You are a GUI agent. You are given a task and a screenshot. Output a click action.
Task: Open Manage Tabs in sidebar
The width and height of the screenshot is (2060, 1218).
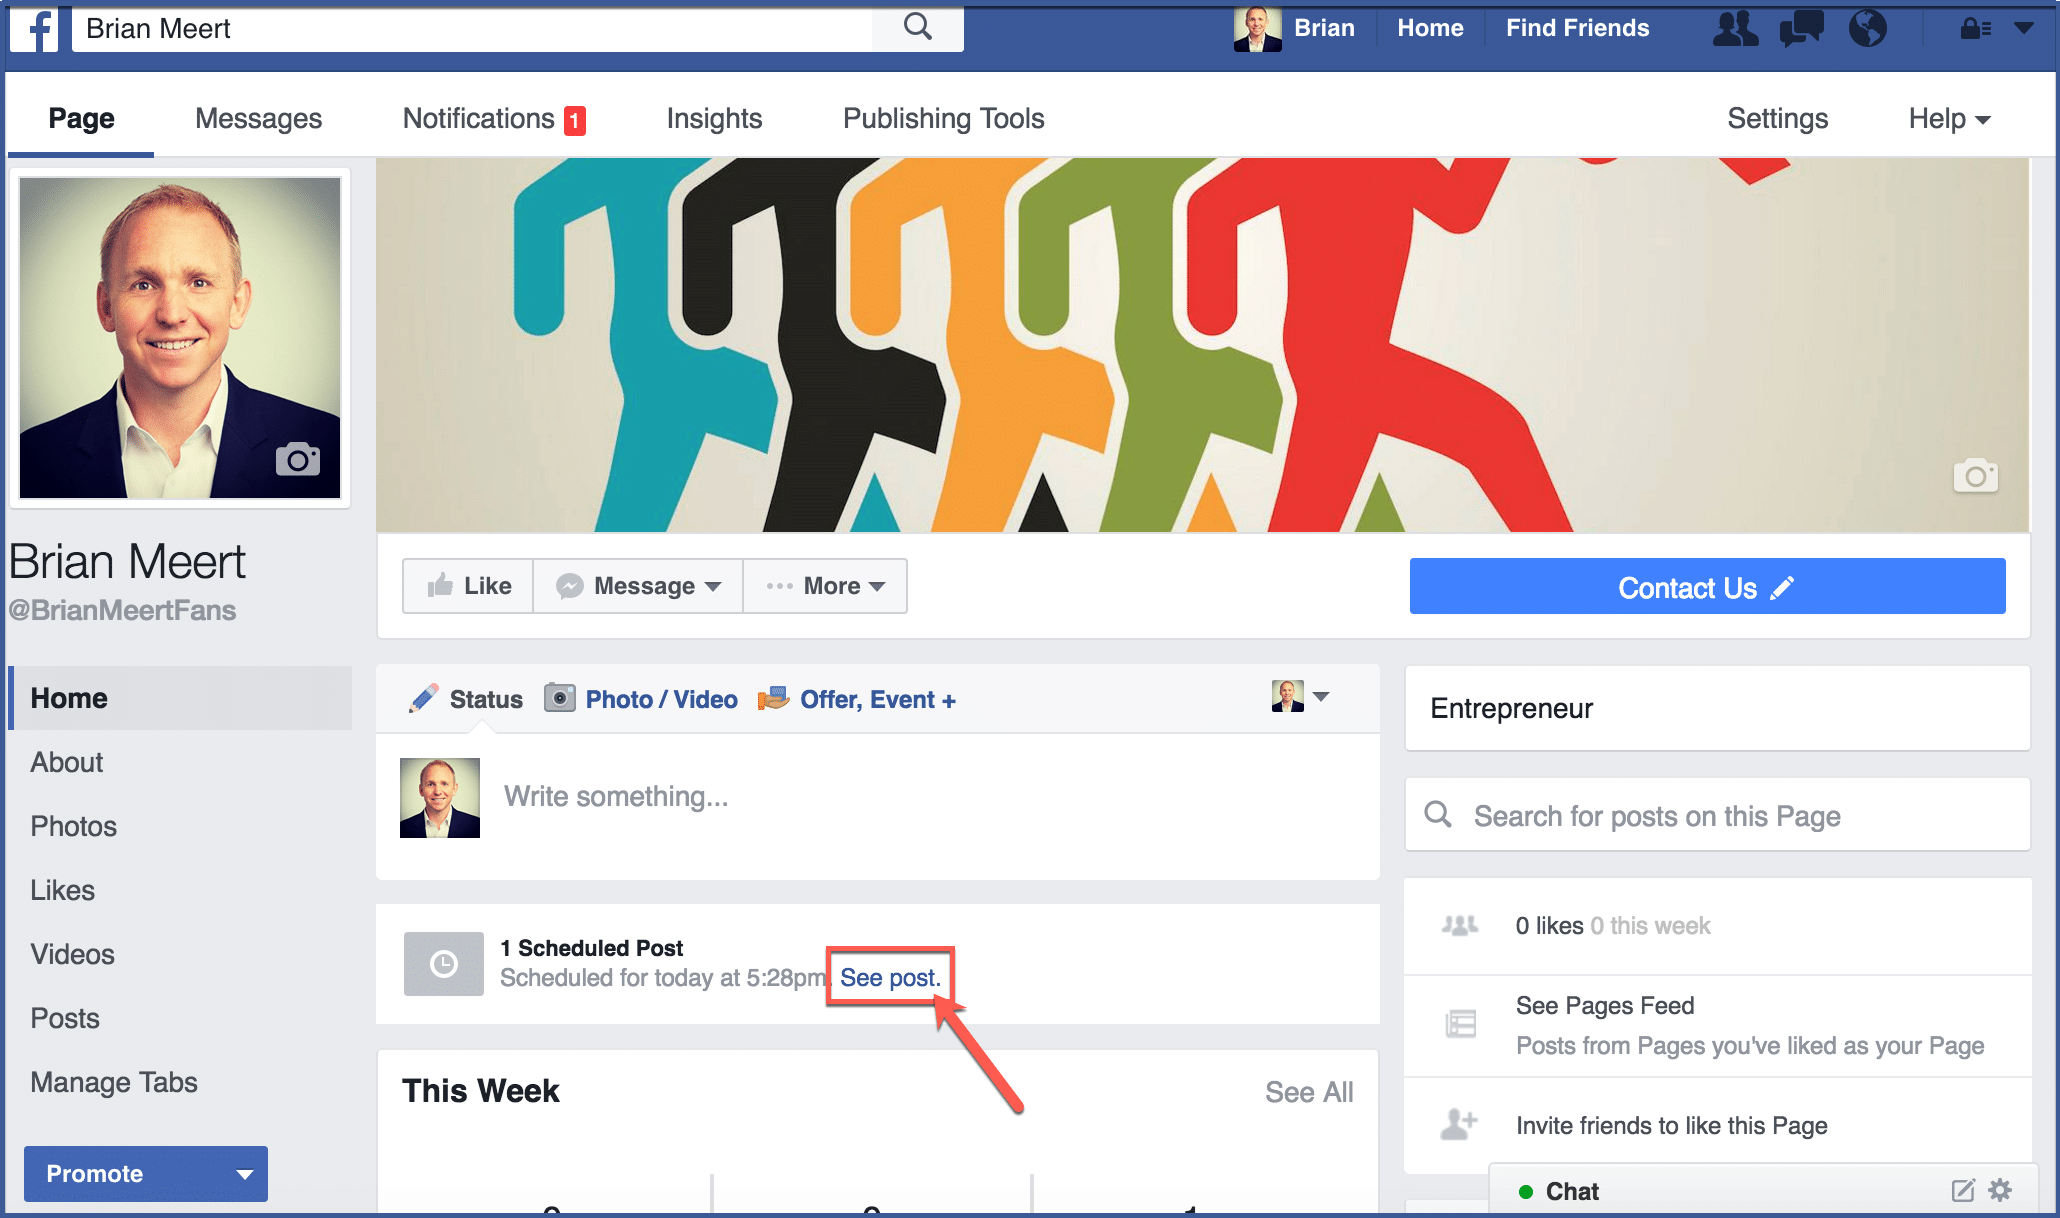[114, 1082]
